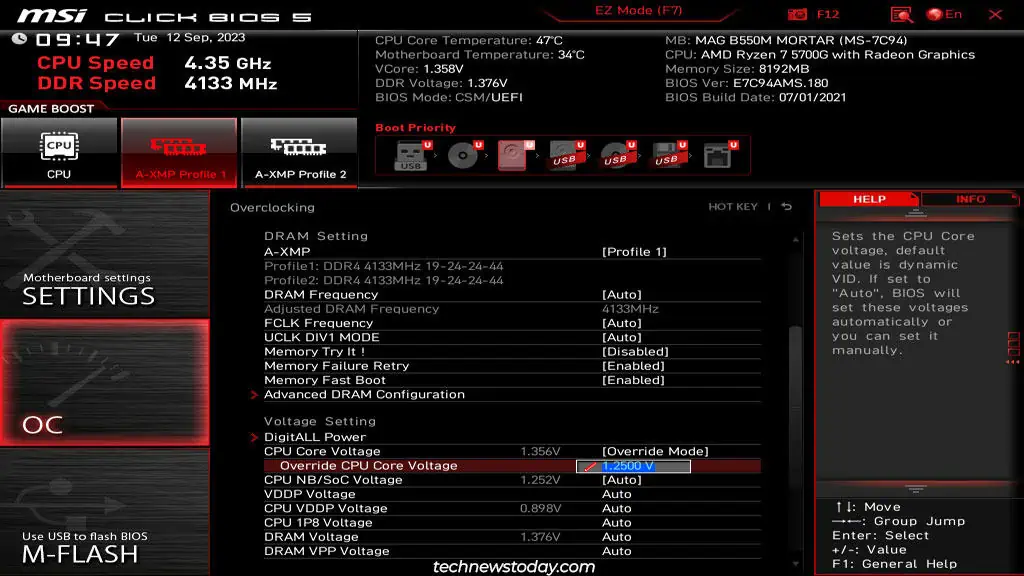1024x576 pixels.
Task: Click the En language globe icon
Action: tap(936, 14)
